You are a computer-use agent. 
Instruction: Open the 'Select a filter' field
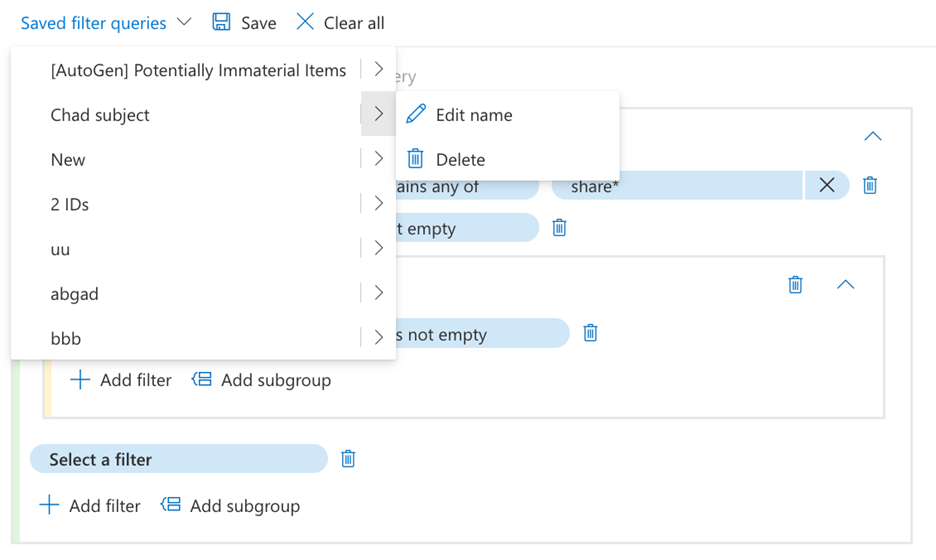click(x=179, y=459)
